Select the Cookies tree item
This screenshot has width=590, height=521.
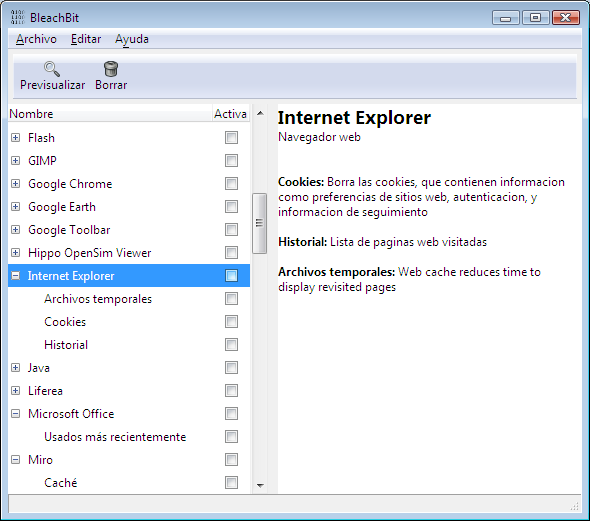pos(65,322)
